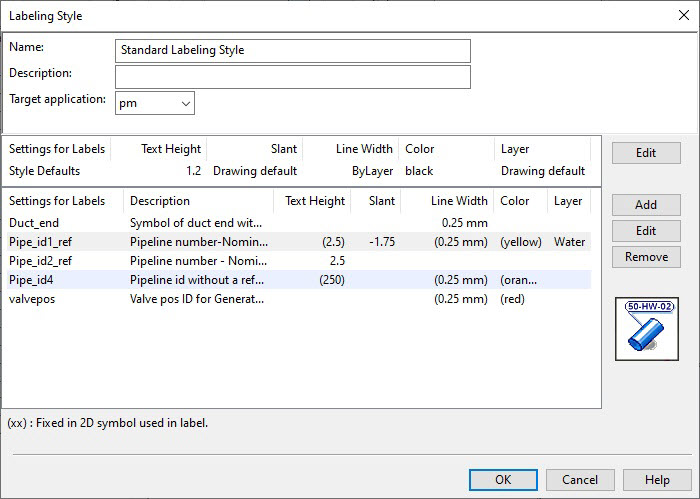
Task: Click the Add label button
Action: [646, 205]
